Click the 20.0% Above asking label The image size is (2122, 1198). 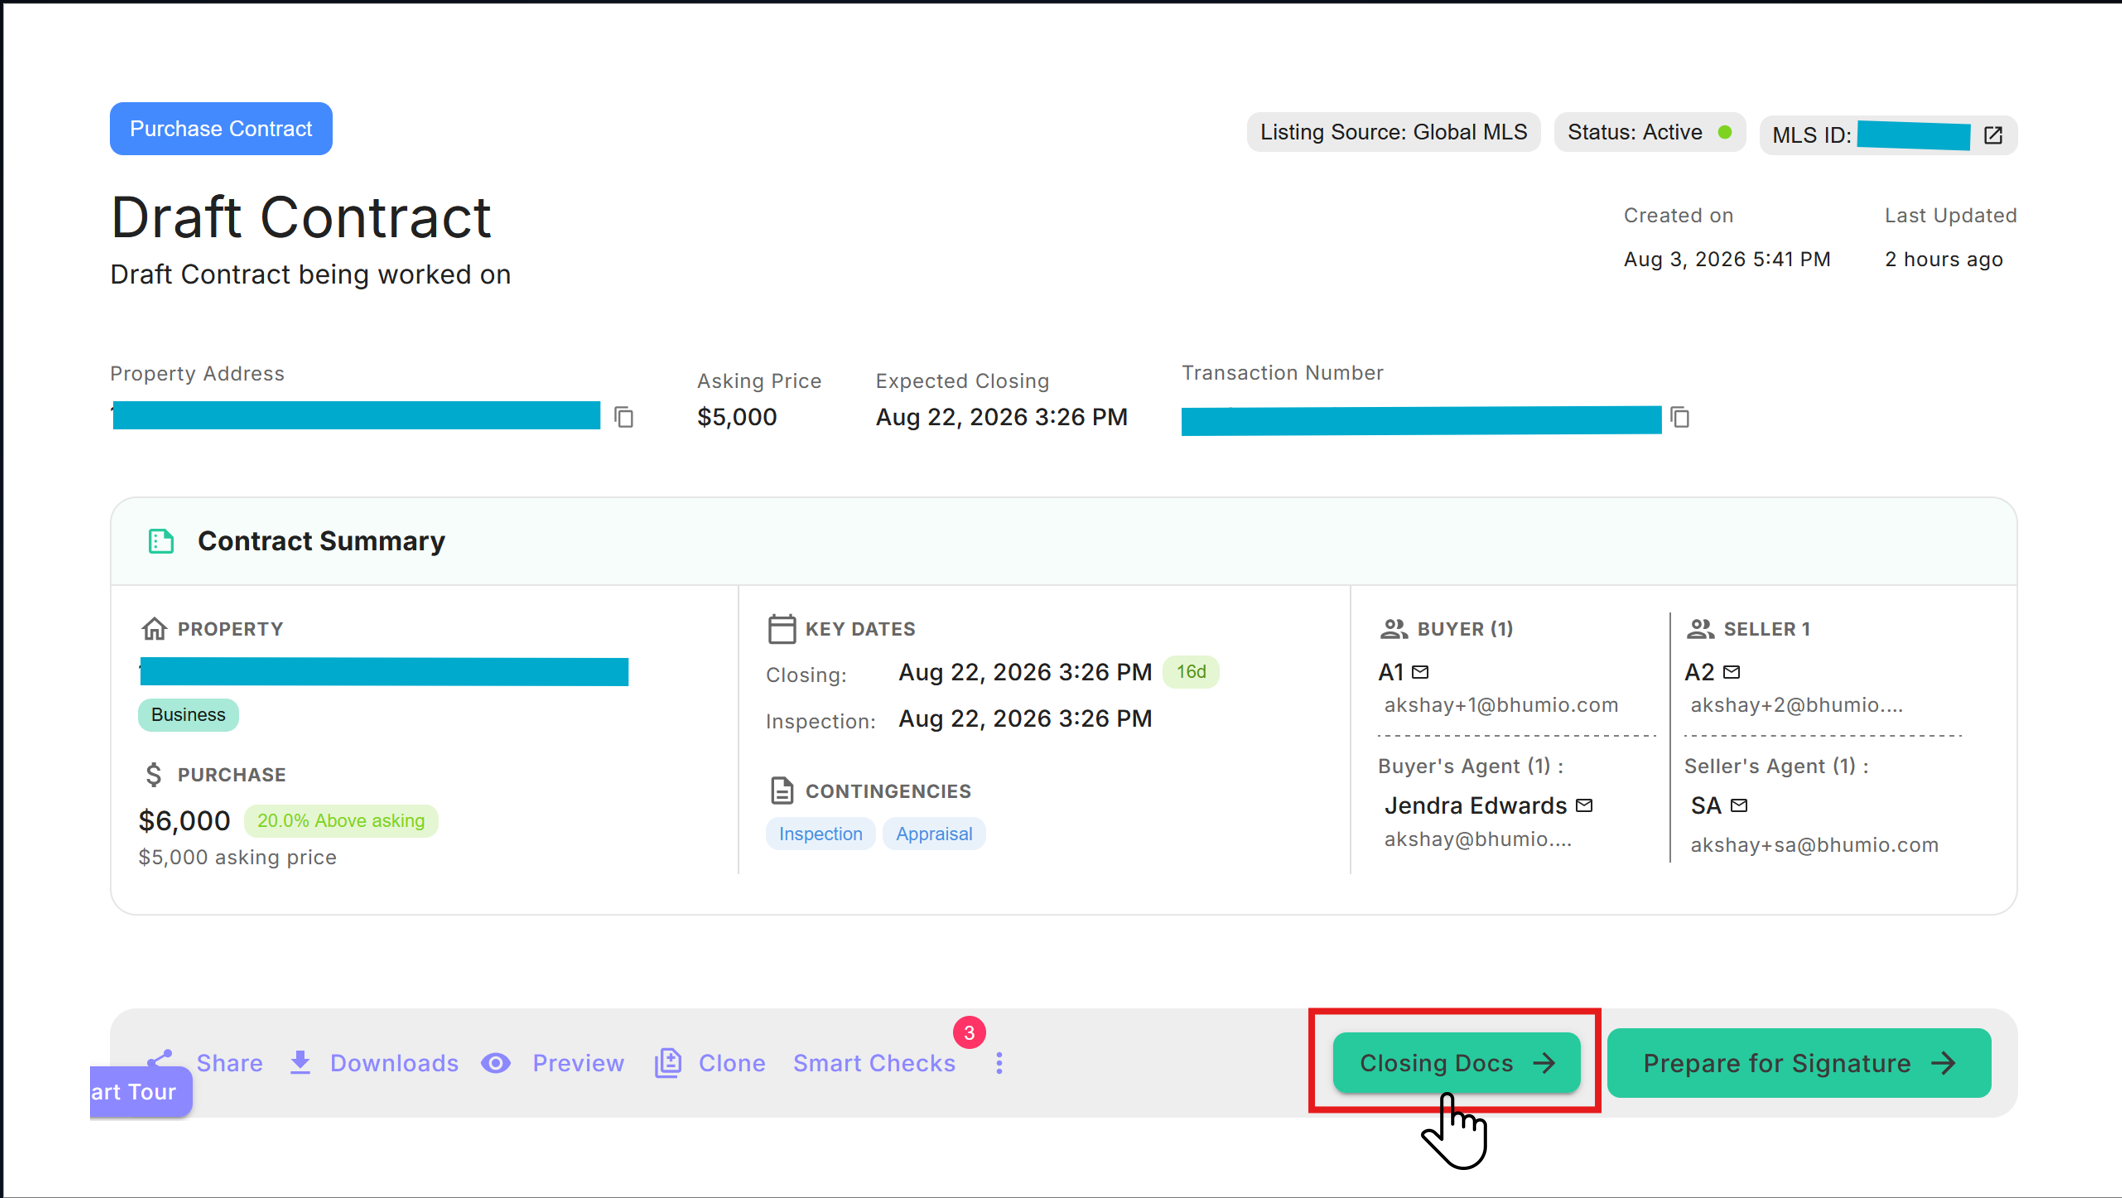[x=341, y=821]
